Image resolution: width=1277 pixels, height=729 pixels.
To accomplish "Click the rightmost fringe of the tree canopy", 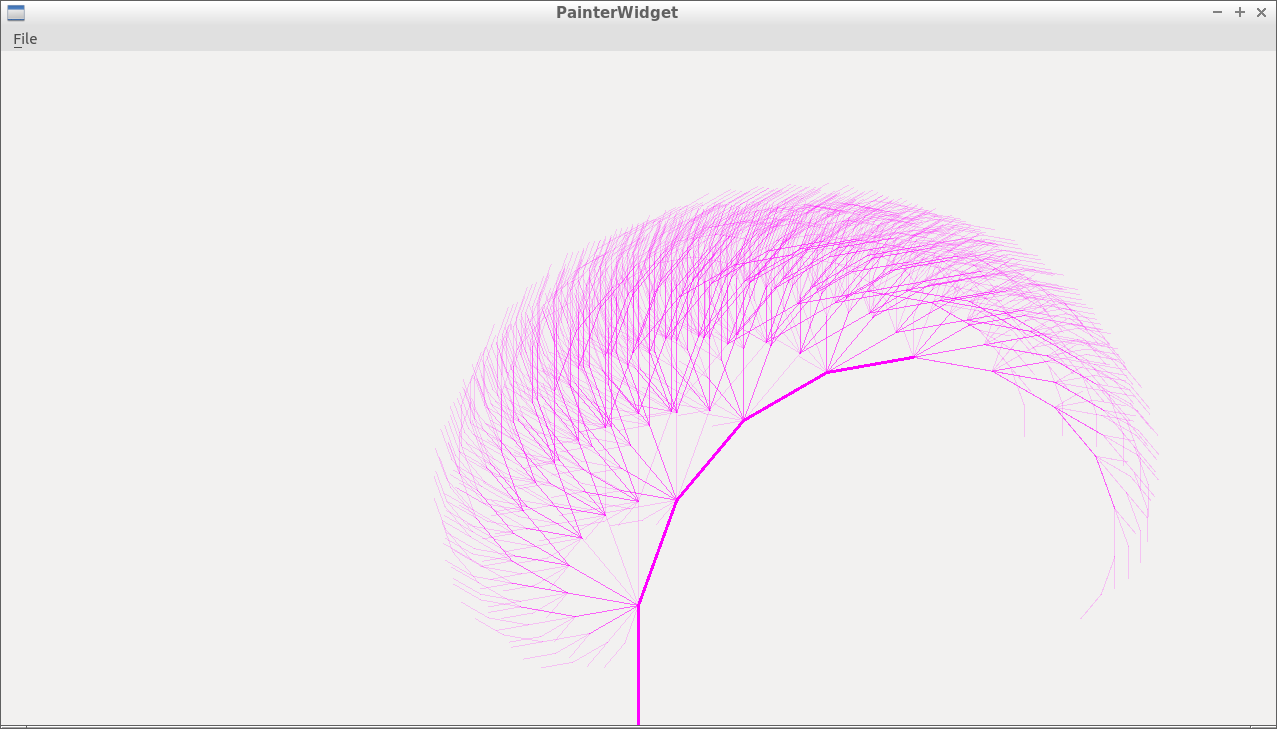I will (1156, 450).
